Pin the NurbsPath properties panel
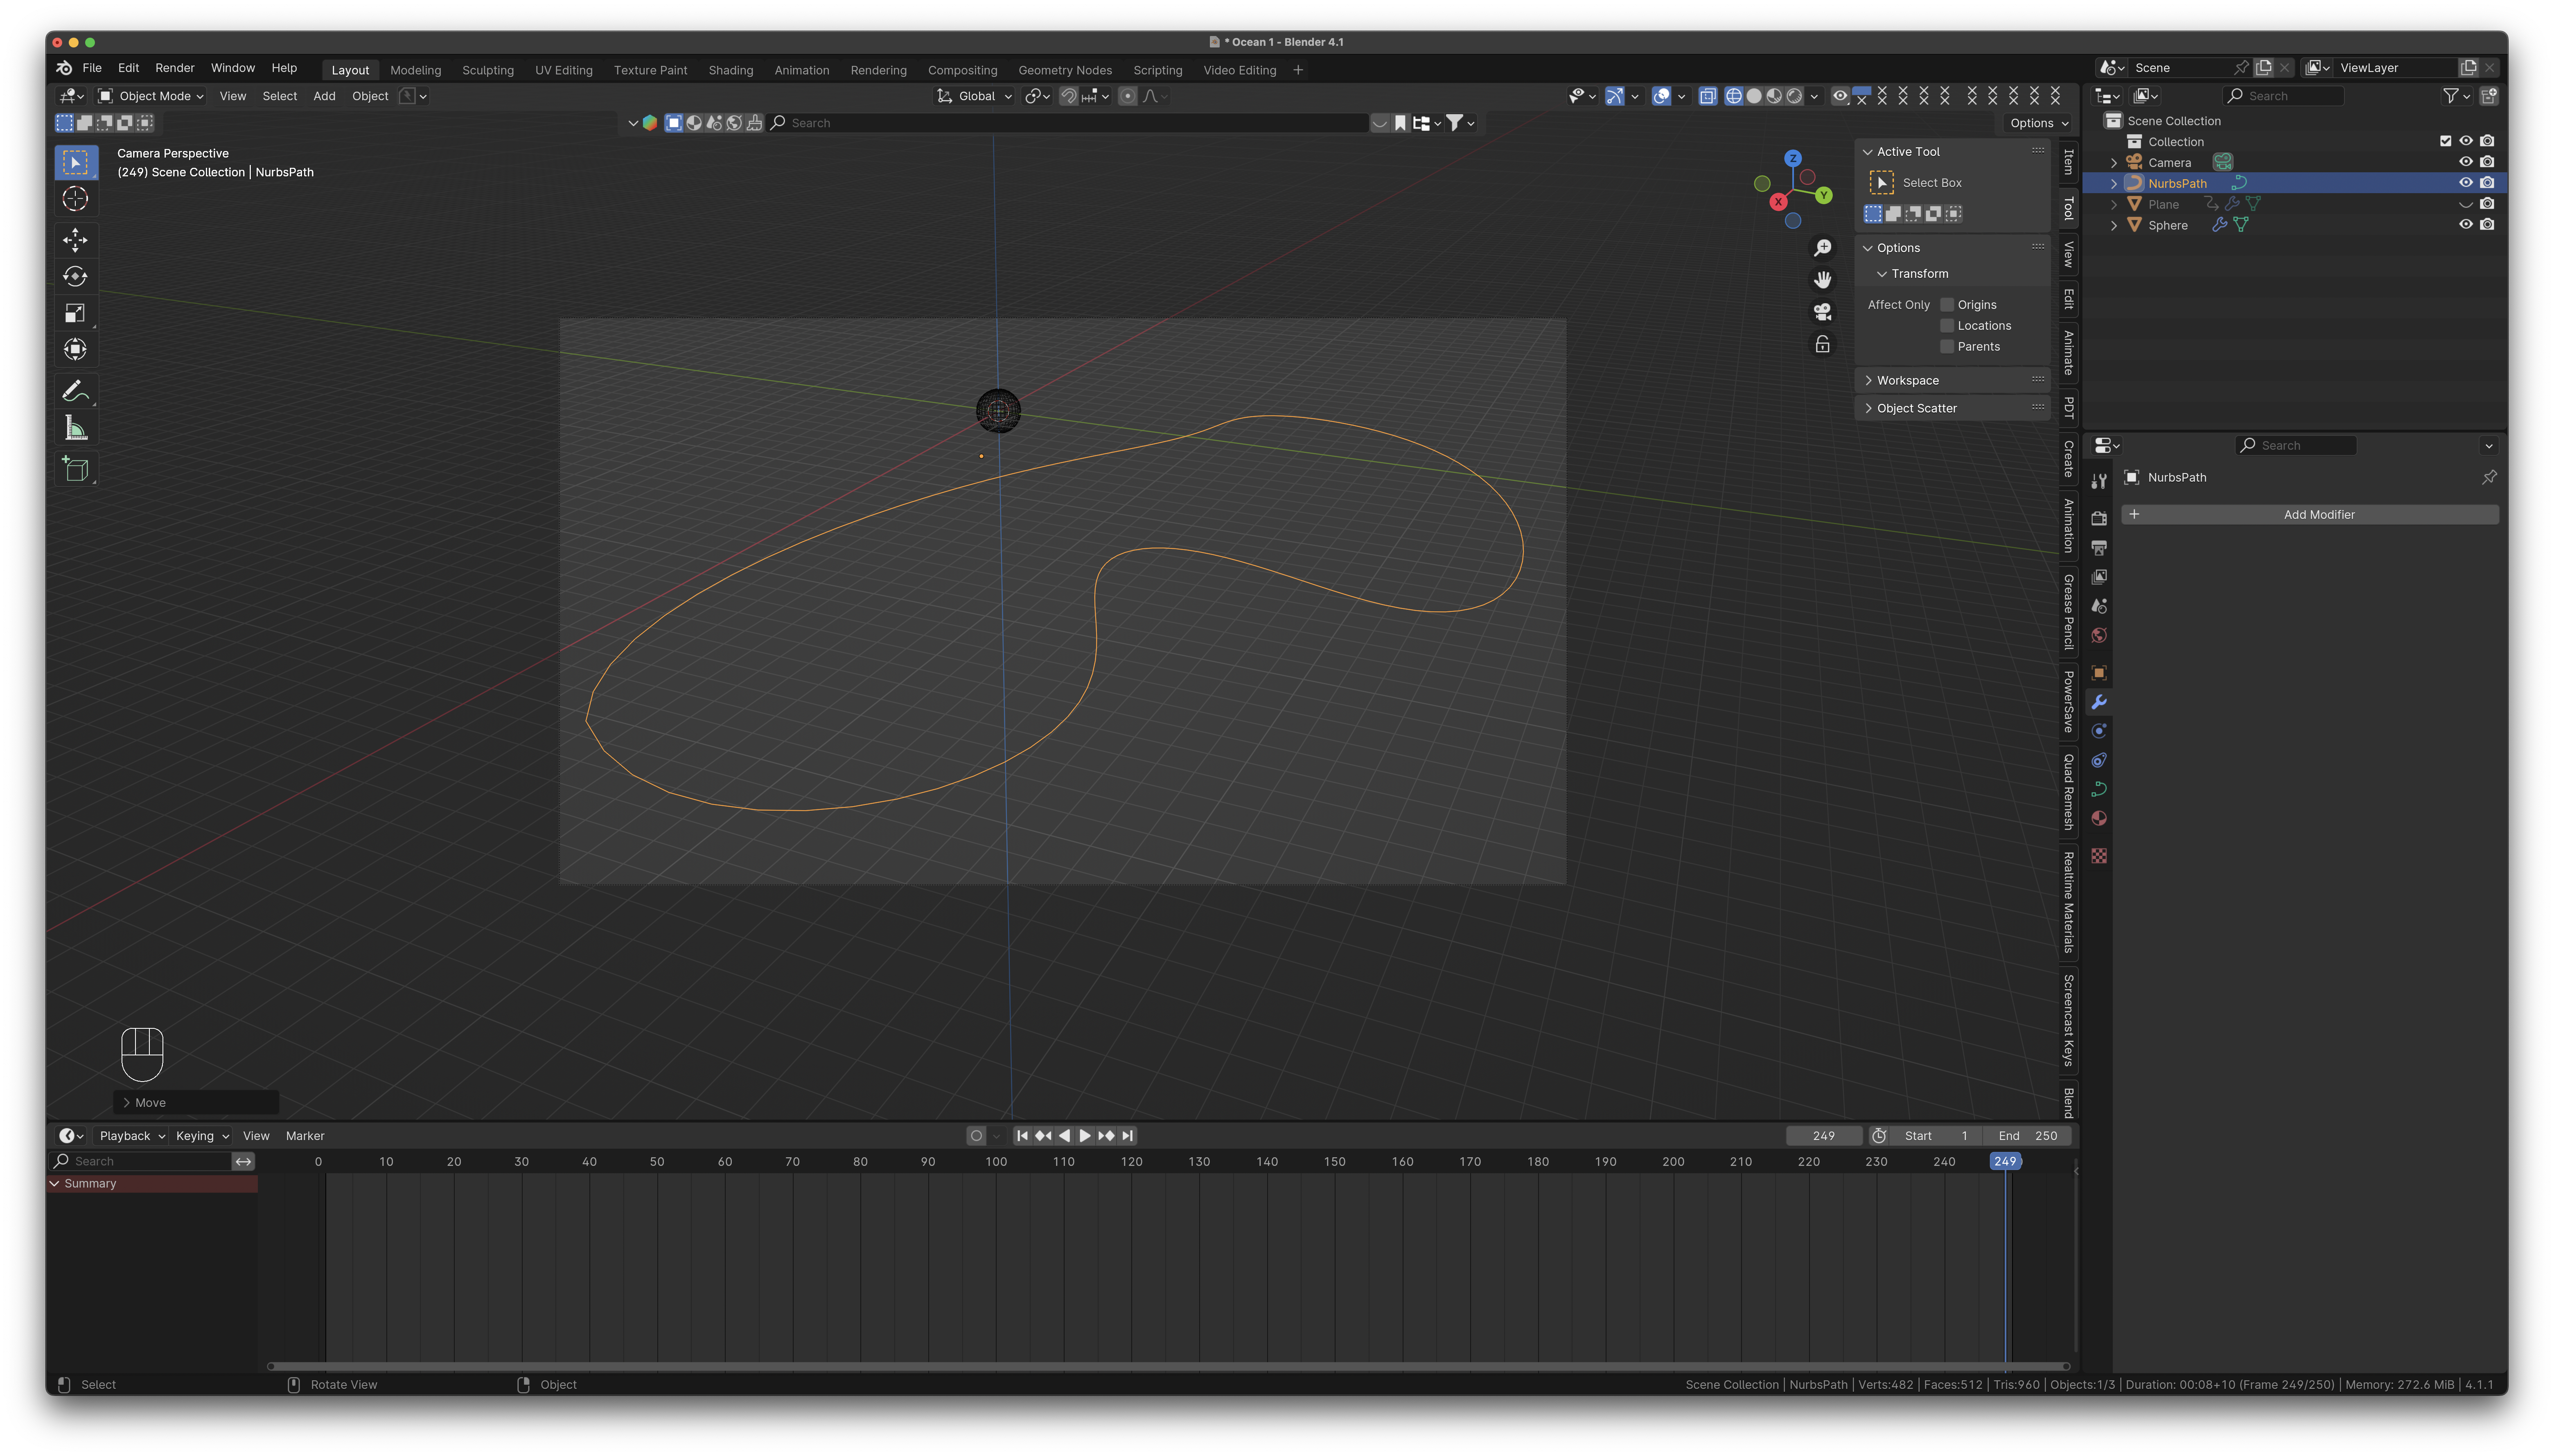Viewport: 2554px width, 1456px height. click(x=2489, y=477)
